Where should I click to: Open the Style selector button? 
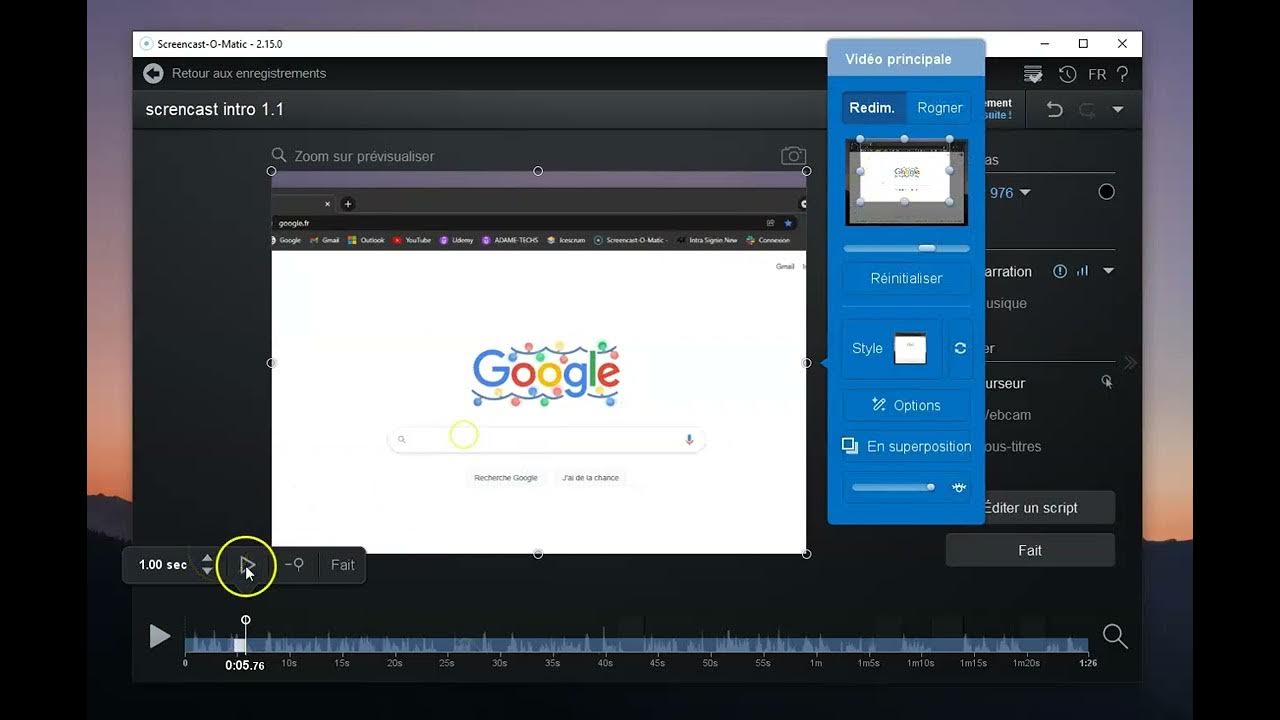[x=890, y=348]
